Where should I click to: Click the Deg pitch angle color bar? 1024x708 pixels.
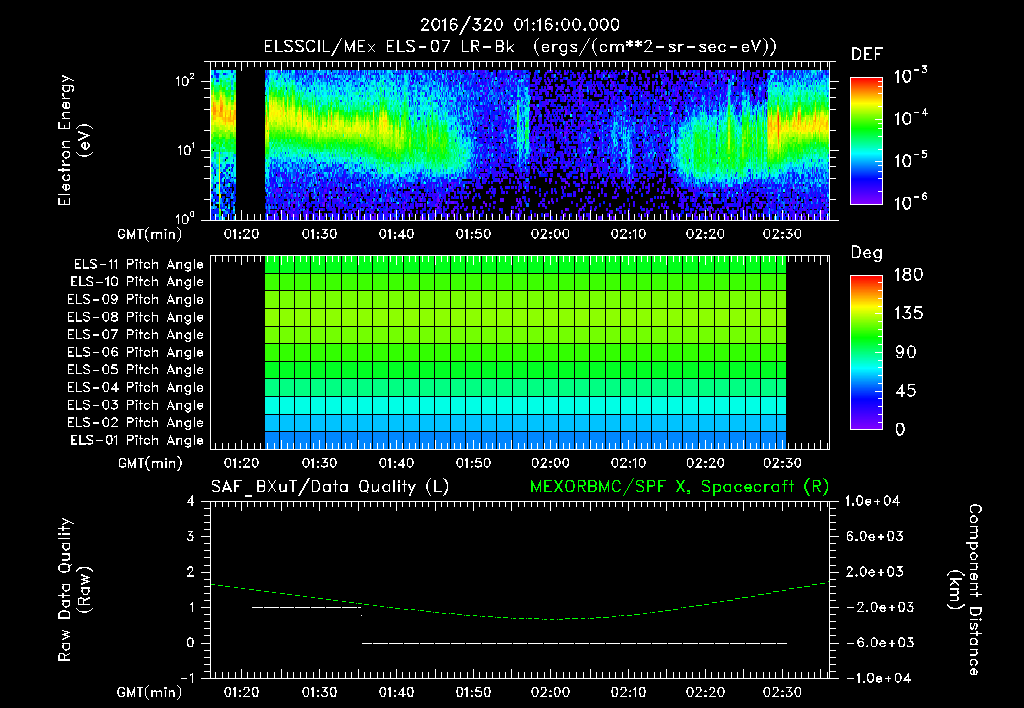866,352
